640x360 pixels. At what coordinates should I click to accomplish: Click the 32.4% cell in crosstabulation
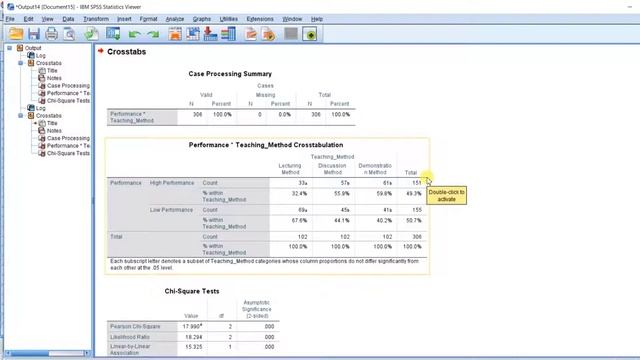[300, 193]
